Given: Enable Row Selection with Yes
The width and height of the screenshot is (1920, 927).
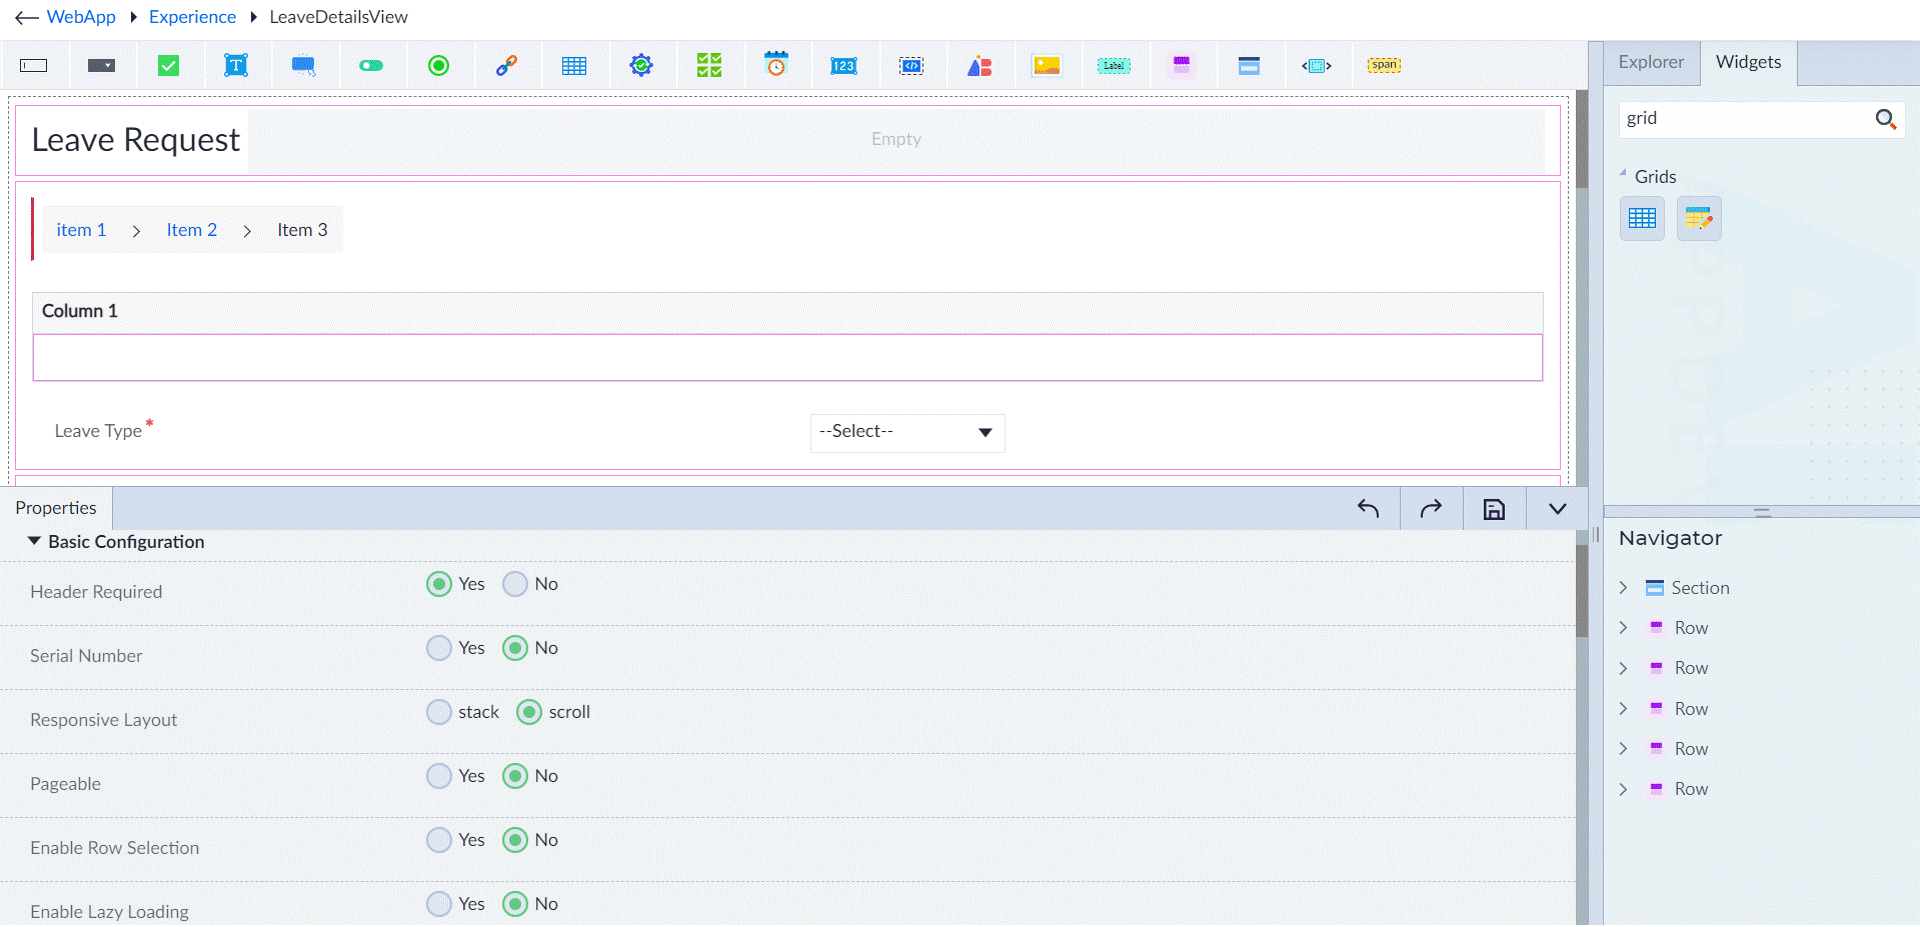Looking at the screenshot, I should (439, 840).
